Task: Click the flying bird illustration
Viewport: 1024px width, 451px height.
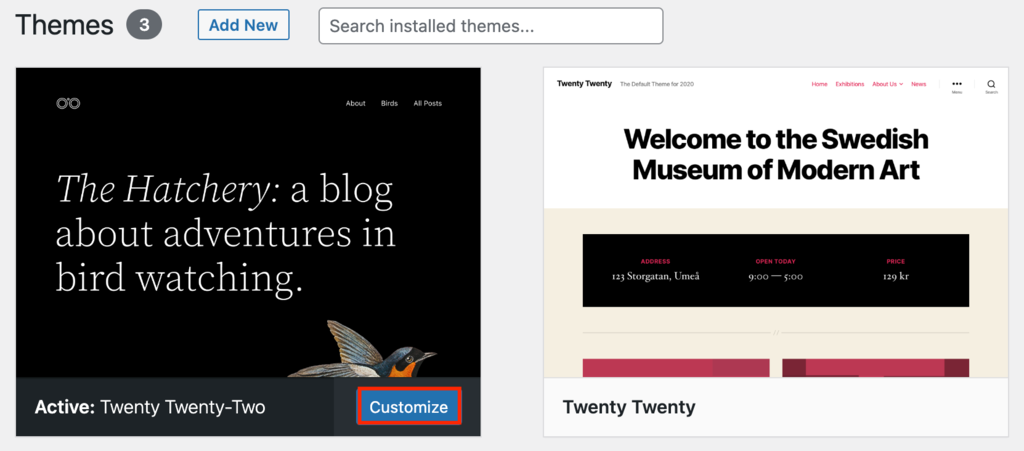Action: coord(361,349)
